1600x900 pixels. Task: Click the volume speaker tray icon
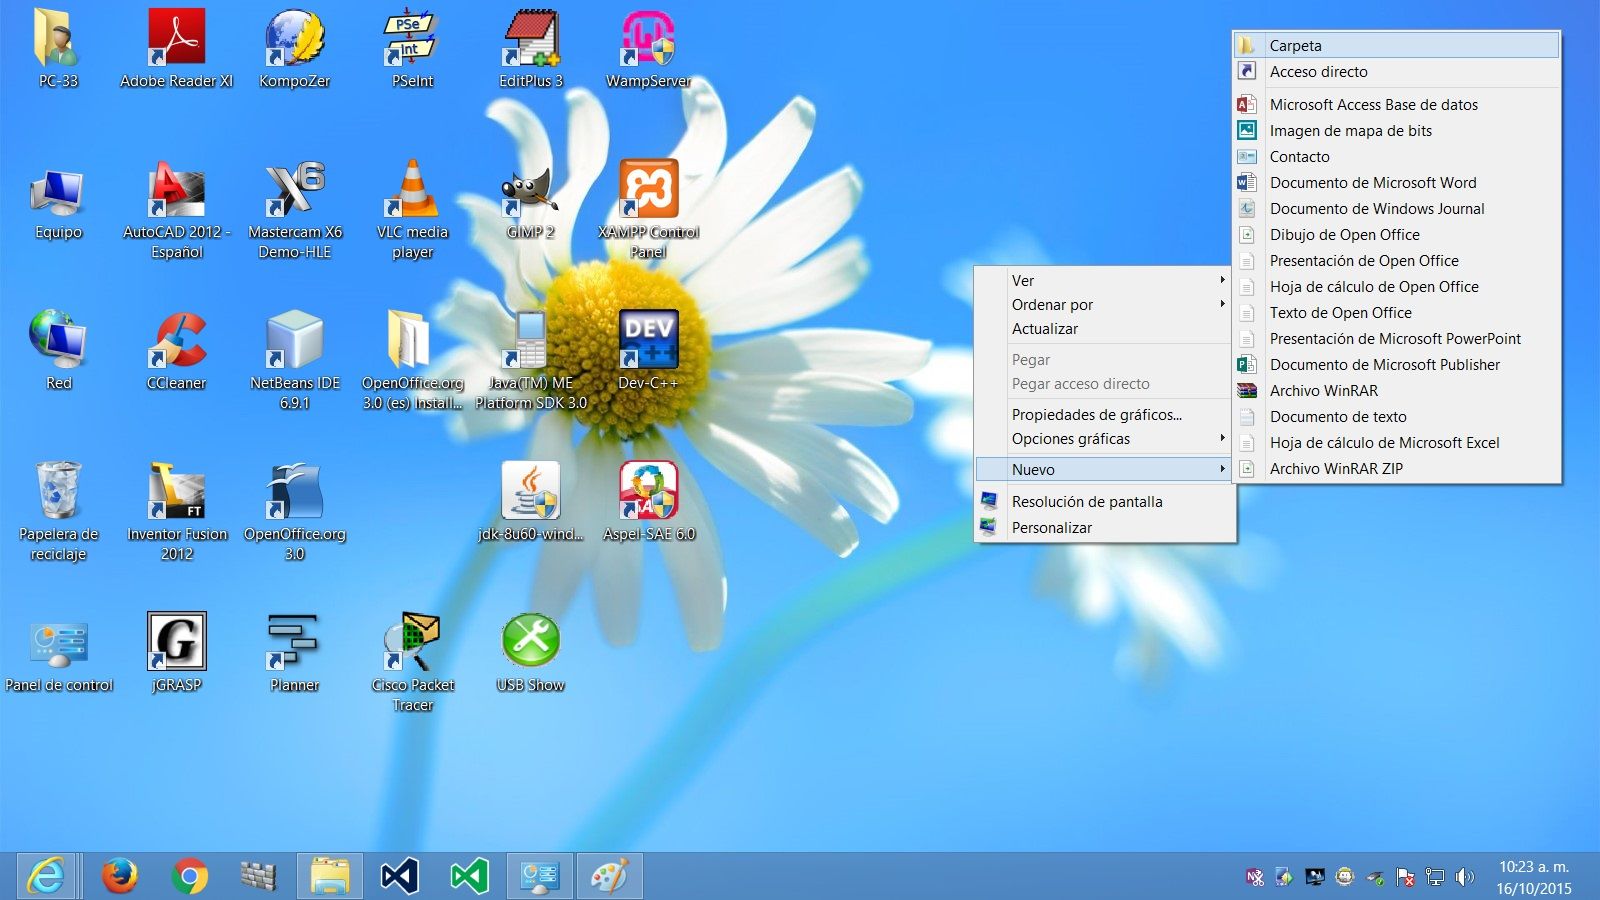(x=1465, y=877)
